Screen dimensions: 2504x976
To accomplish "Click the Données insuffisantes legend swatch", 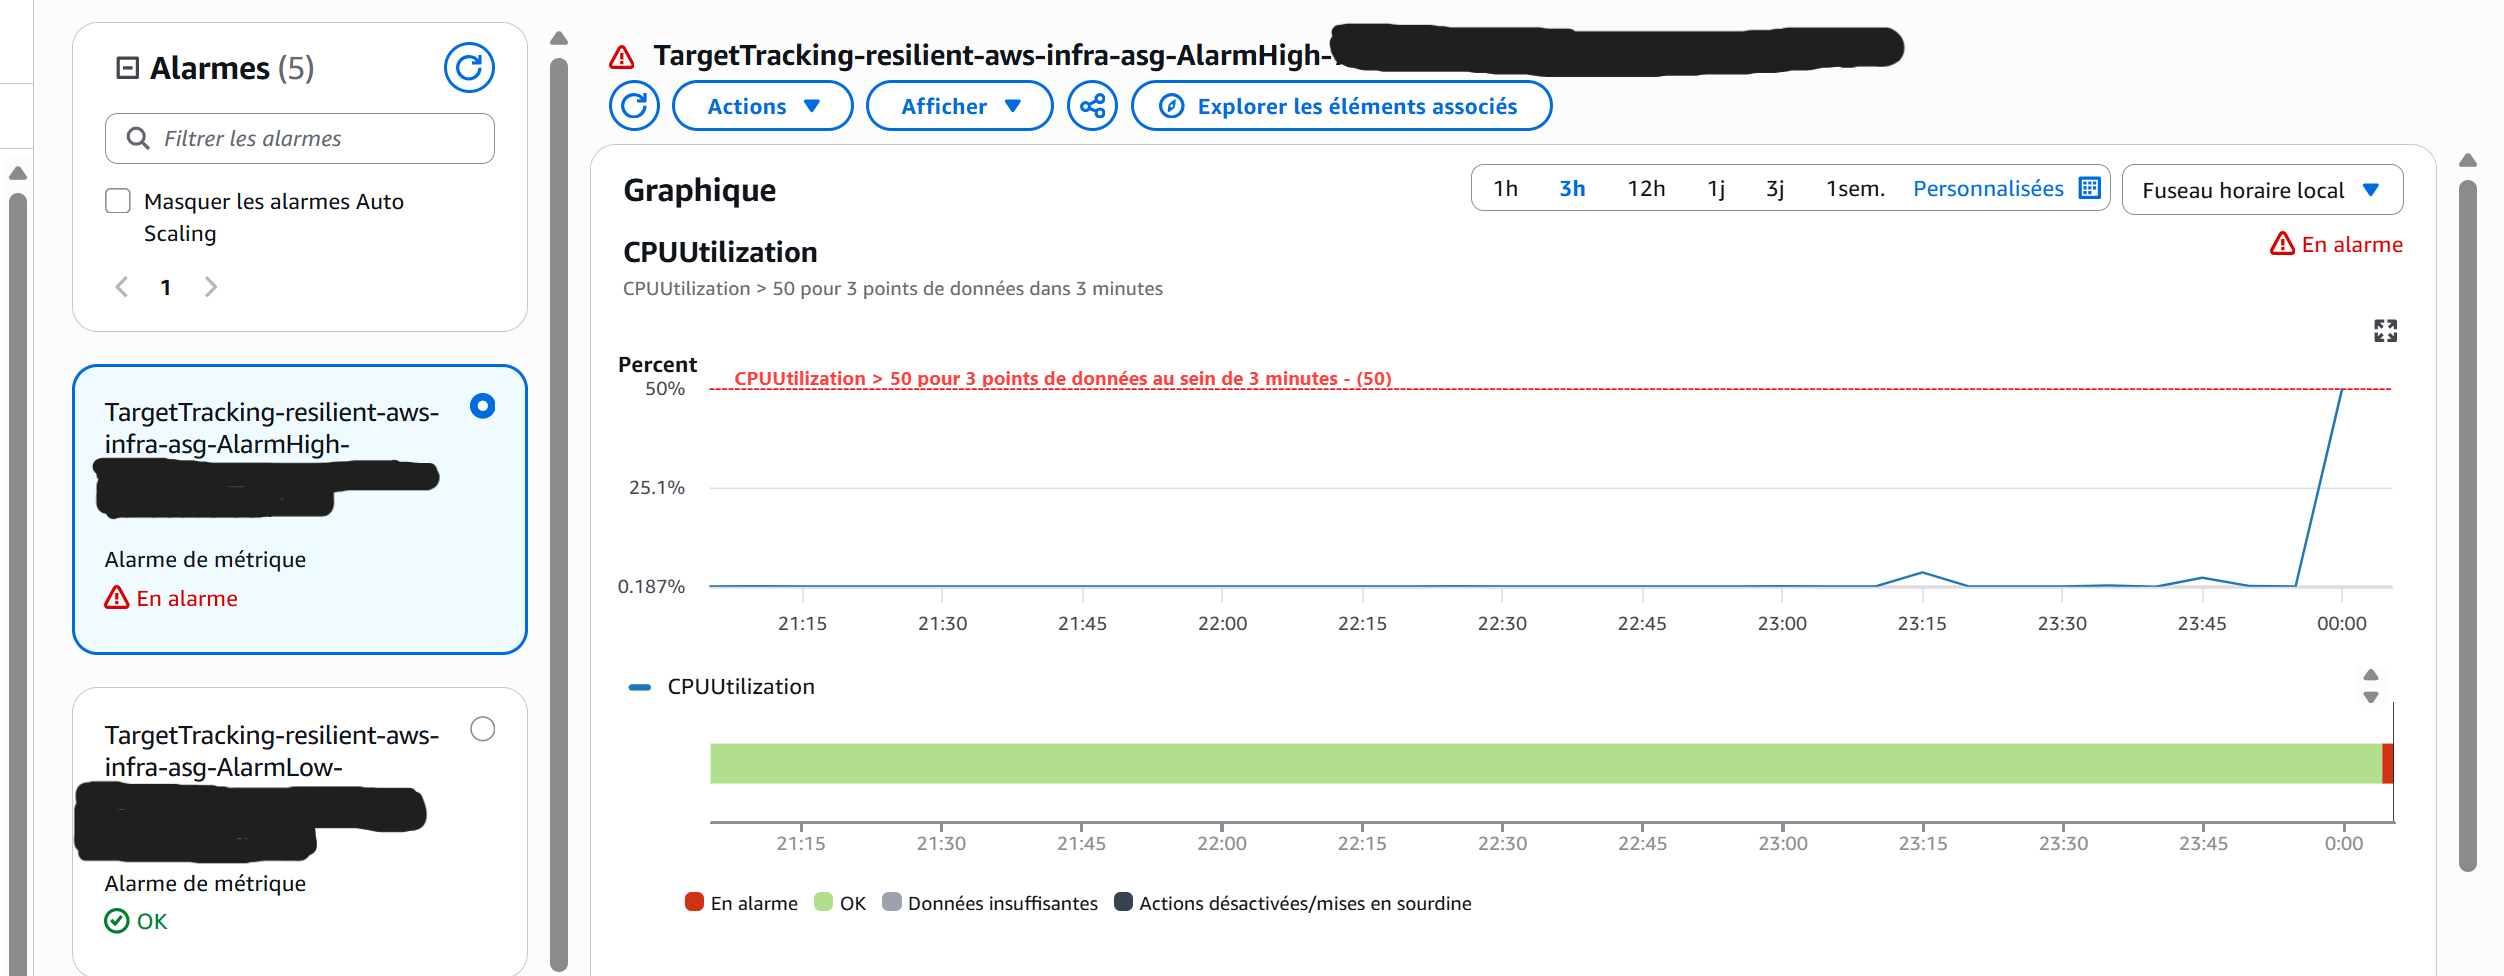I will click(892, 902).
